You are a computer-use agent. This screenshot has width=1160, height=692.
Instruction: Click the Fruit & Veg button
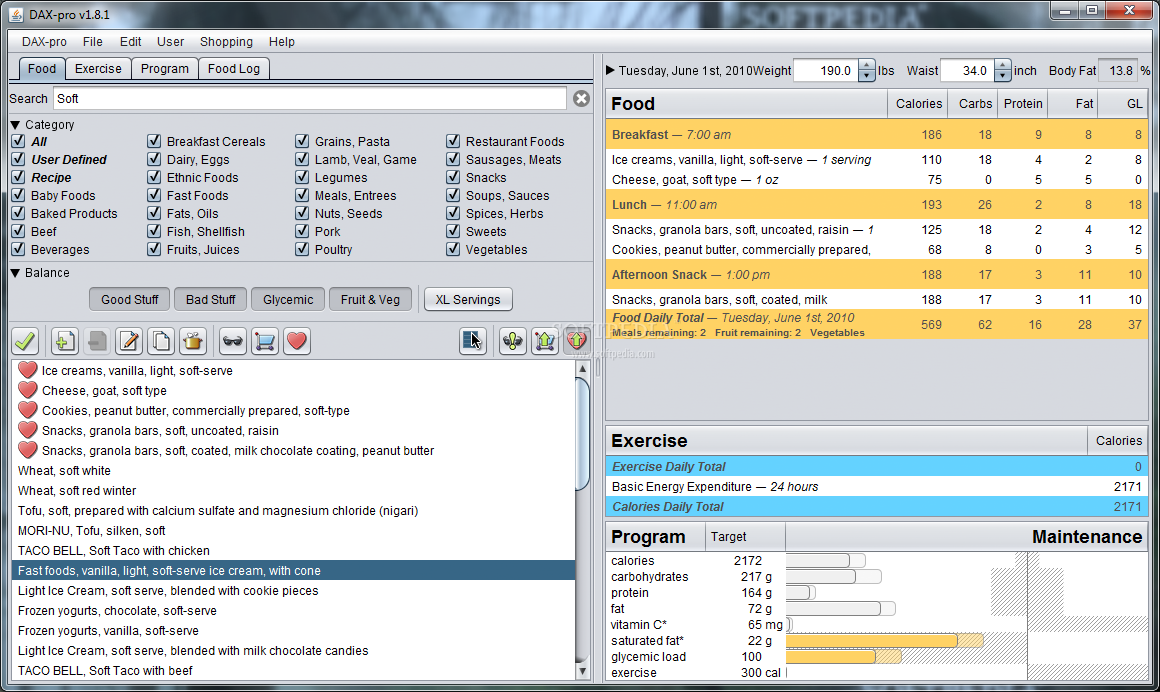pos(370,299)
